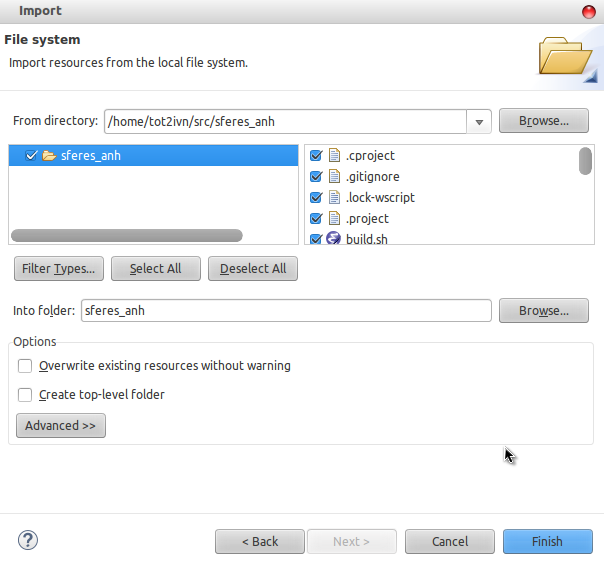Click the .gitignore file icon
Viewport: 604px width, 565px height.
pyautogui.click(x=334, y=177)
